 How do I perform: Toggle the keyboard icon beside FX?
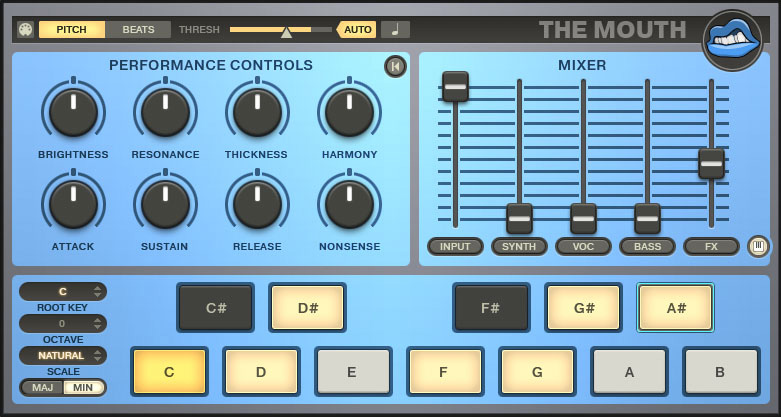(x=758, y=247)
